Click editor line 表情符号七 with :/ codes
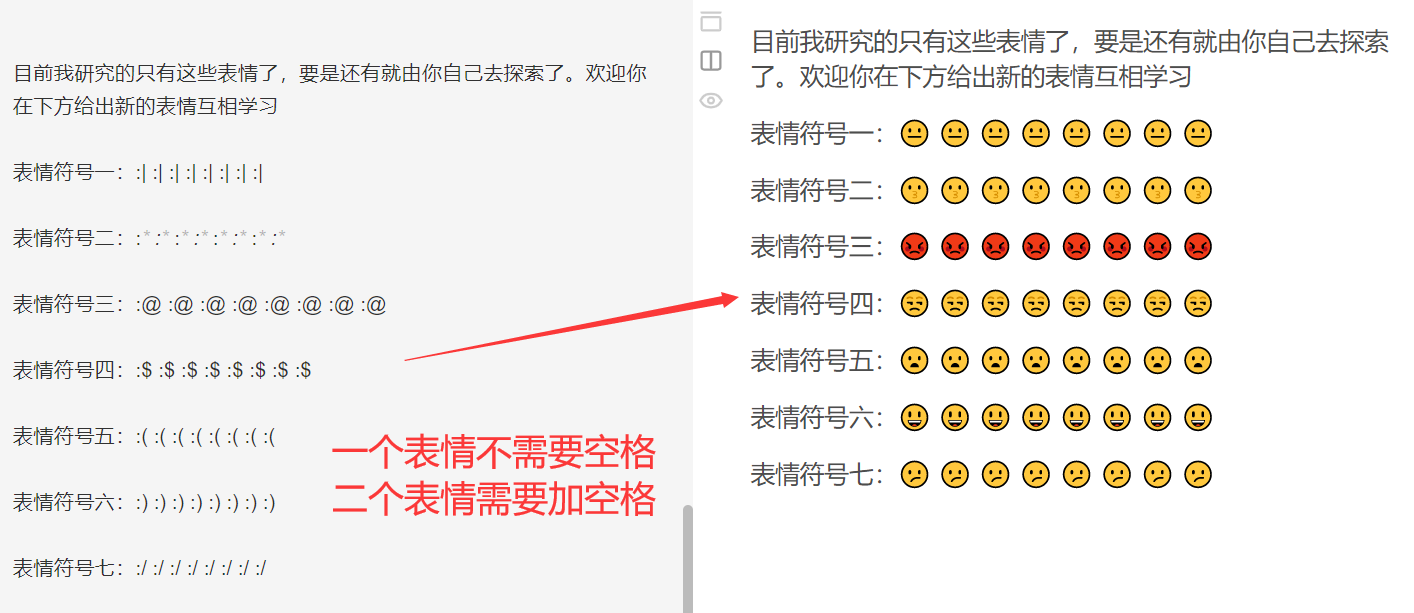Viewport: 1414px width, 613px height. tap(139, 569)
